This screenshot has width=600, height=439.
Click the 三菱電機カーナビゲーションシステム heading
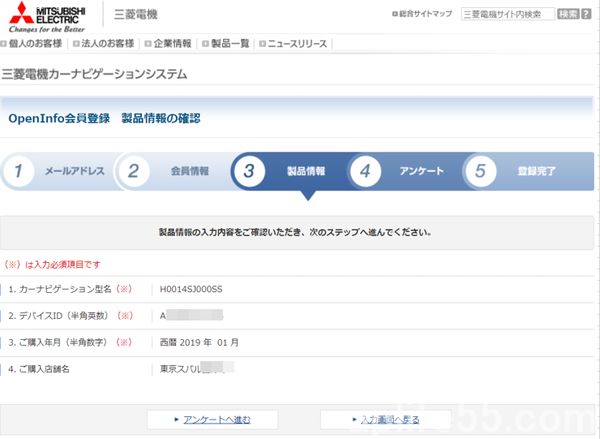(x=94, y=75)
